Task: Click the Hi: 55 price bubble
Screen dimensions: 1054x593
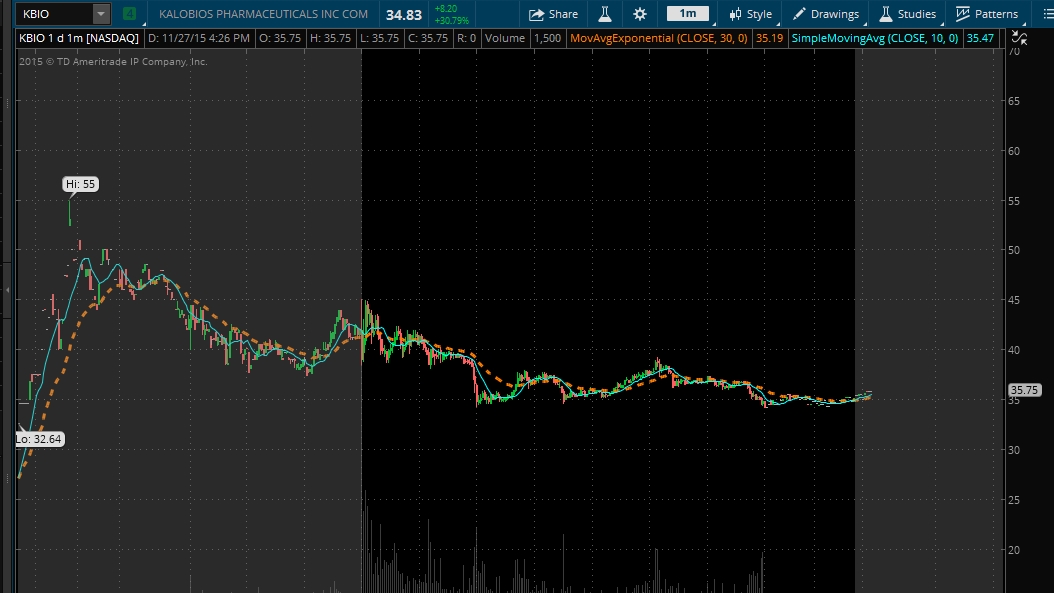Action: (x=81, y=184)
